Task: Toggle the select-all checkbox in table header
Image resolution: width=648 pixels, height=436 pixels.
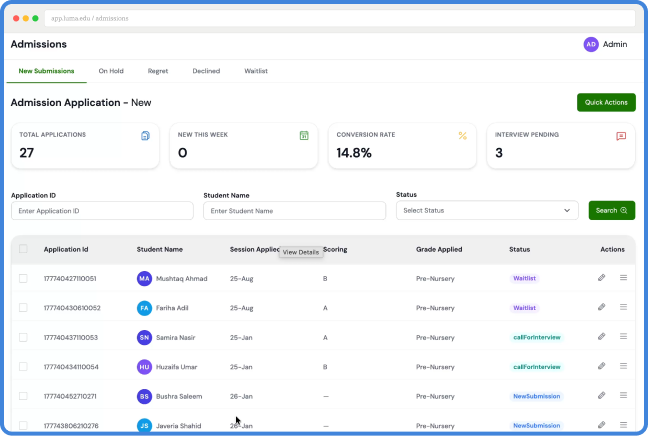Action: click(23, 249)
